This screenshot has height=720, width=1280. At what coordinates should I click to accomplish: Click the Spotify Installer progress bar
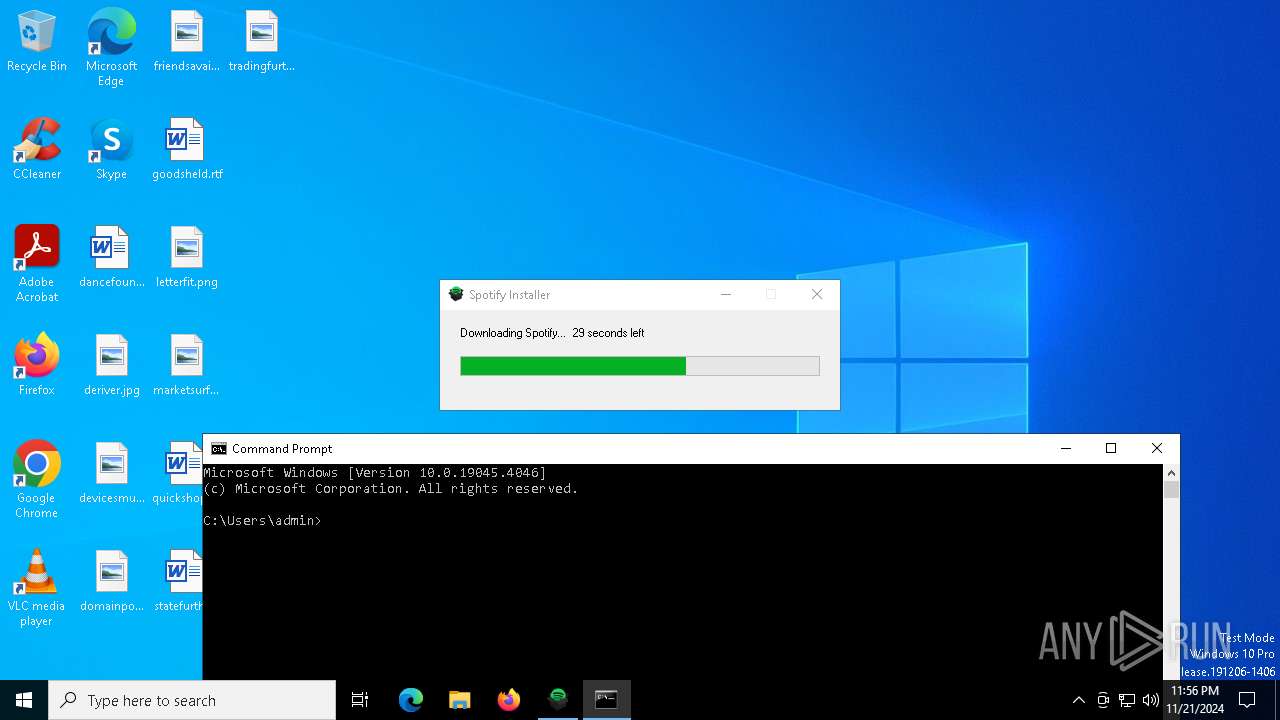640,366
